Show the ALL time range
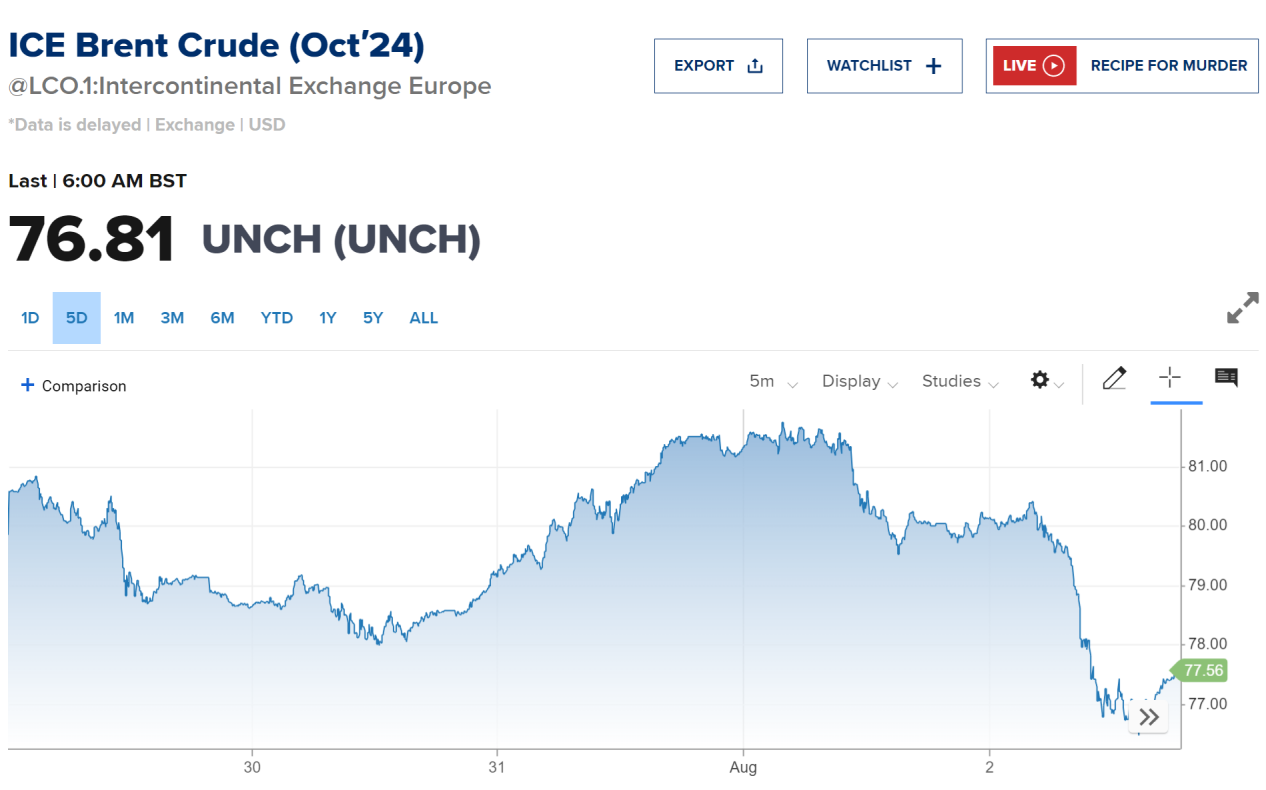The width and height of the screenshot is (1266, 790). (424, 318)
